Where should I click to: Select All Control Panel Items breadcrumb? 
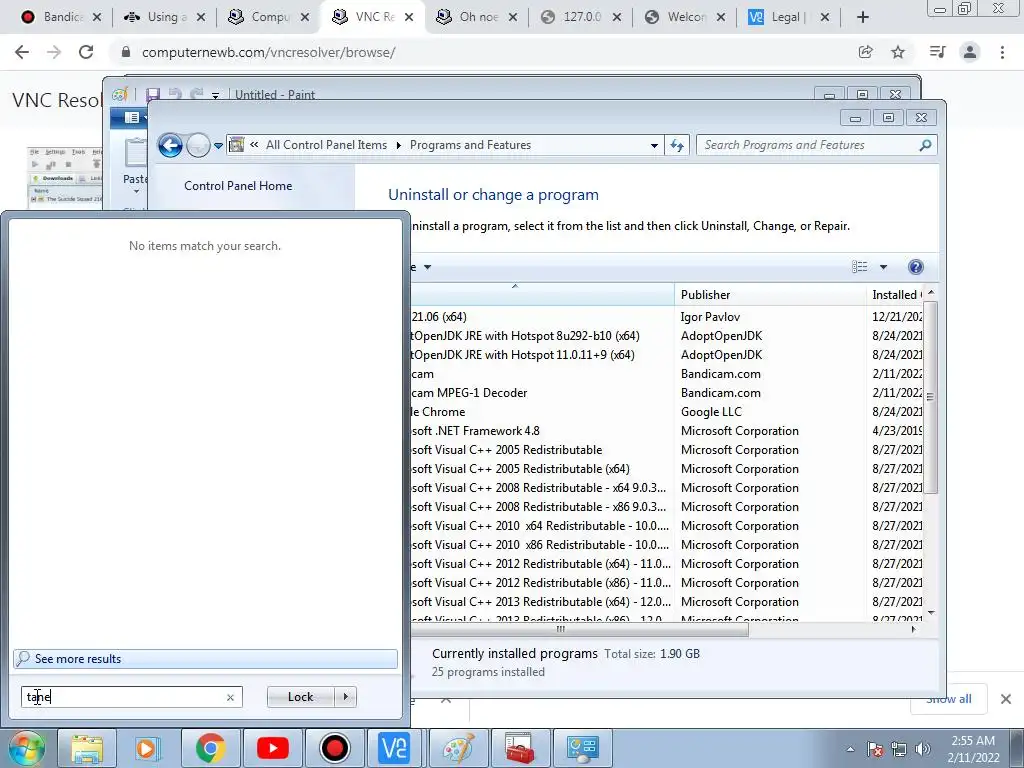pos(326,145)
